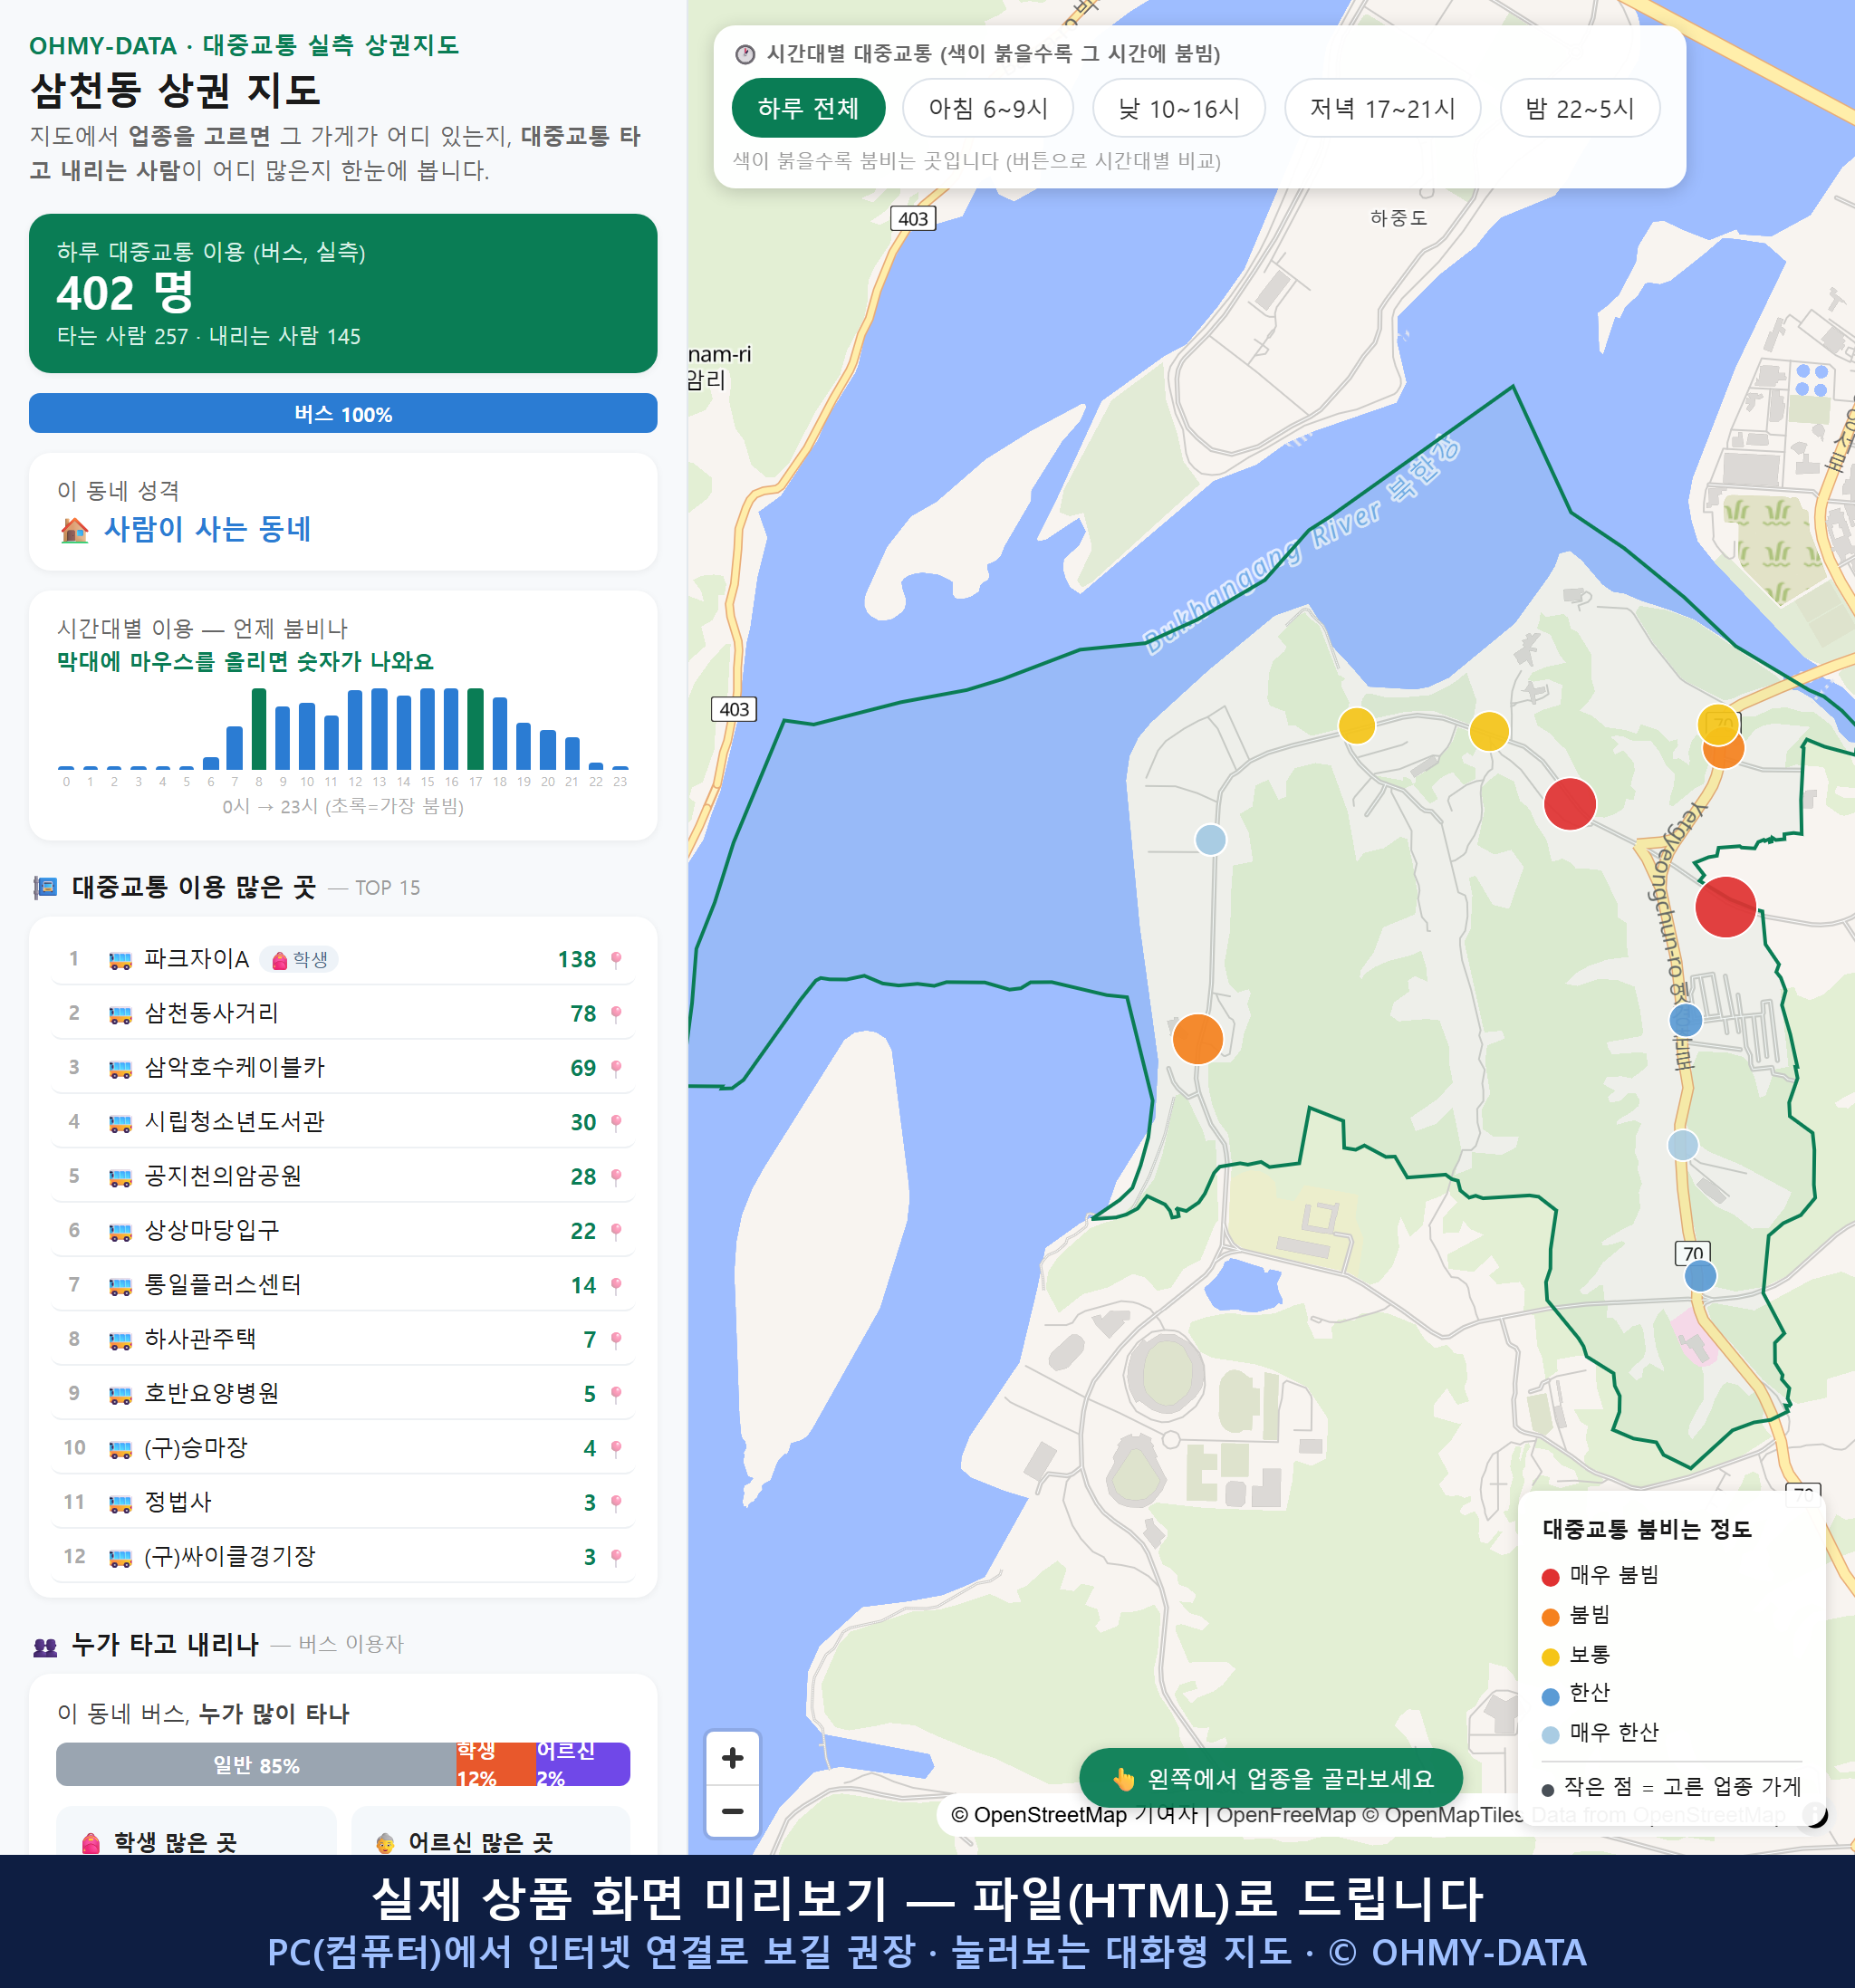Click the 버스 100% share bar
1855x1988 pixels.
pyautogui.click(x=343, y=413)
